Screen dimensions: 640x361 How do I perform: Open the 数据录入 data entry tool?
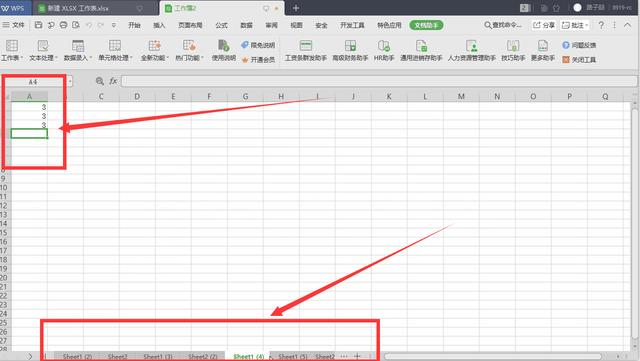click(78, 51)
